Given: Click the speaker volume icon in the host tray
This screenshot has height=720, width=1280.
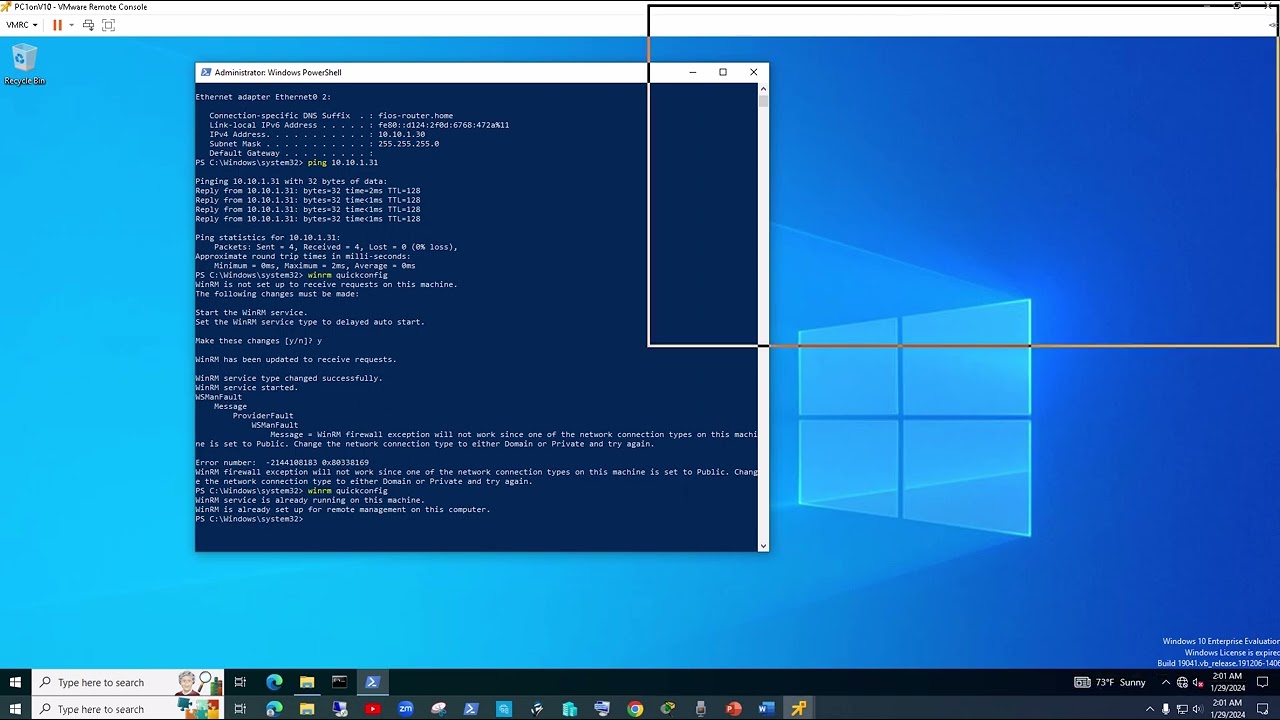Looking at the screenshot, I should pos(1197,709).
